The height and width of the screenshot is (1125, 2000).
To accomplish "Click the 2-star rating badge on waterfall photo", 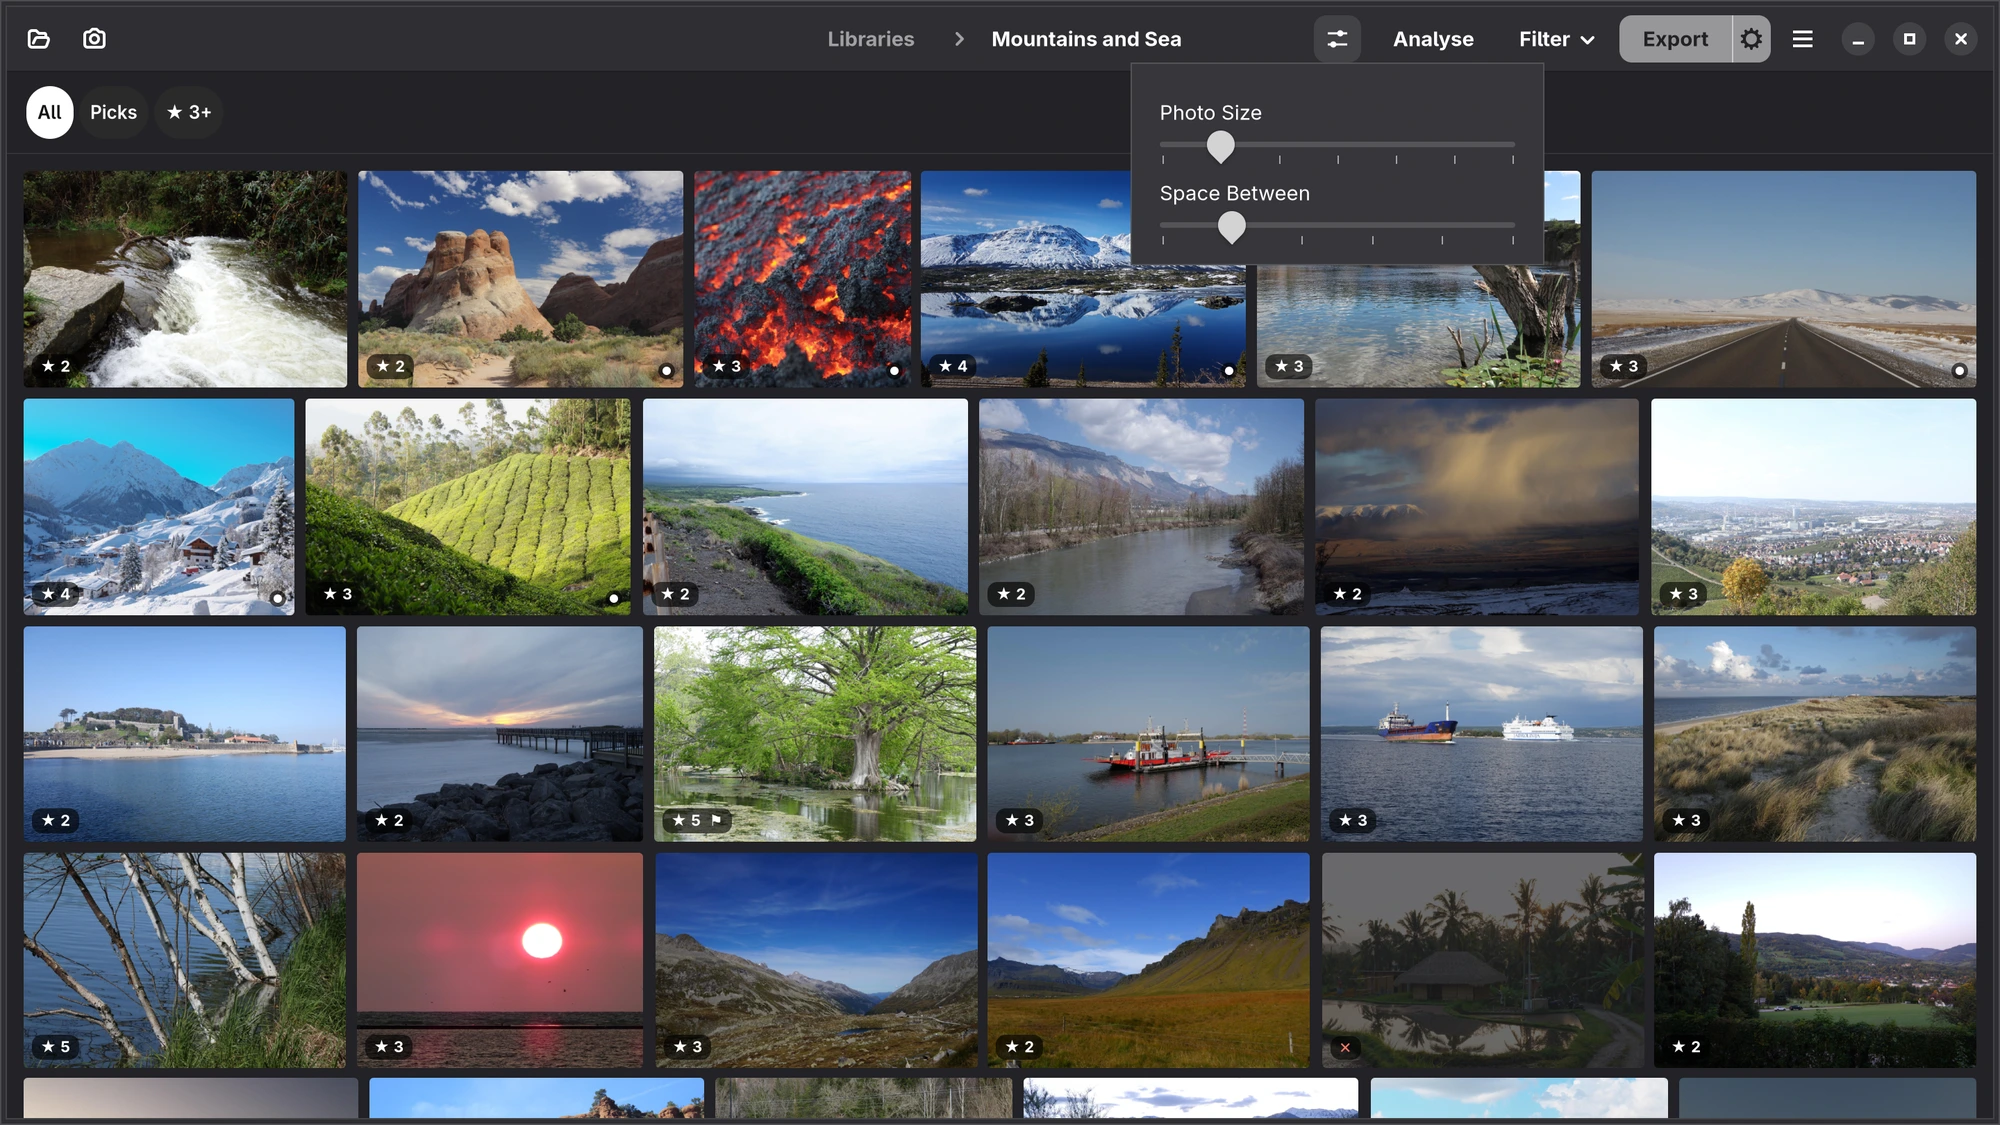I will point(56,366).
